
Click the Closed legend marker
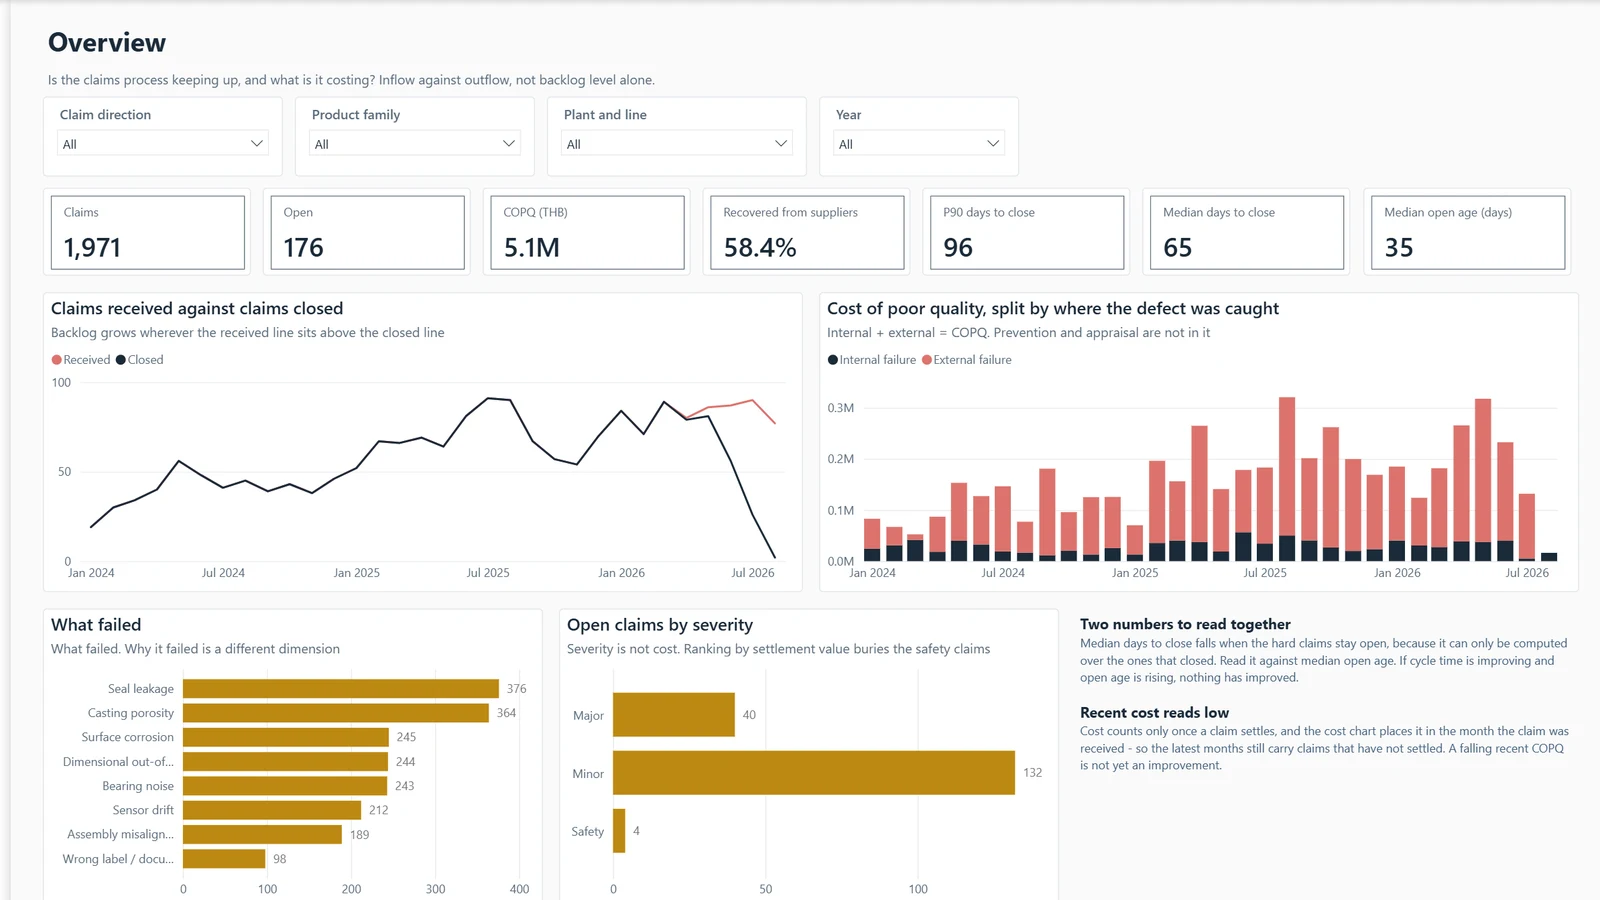click(121, 360)
